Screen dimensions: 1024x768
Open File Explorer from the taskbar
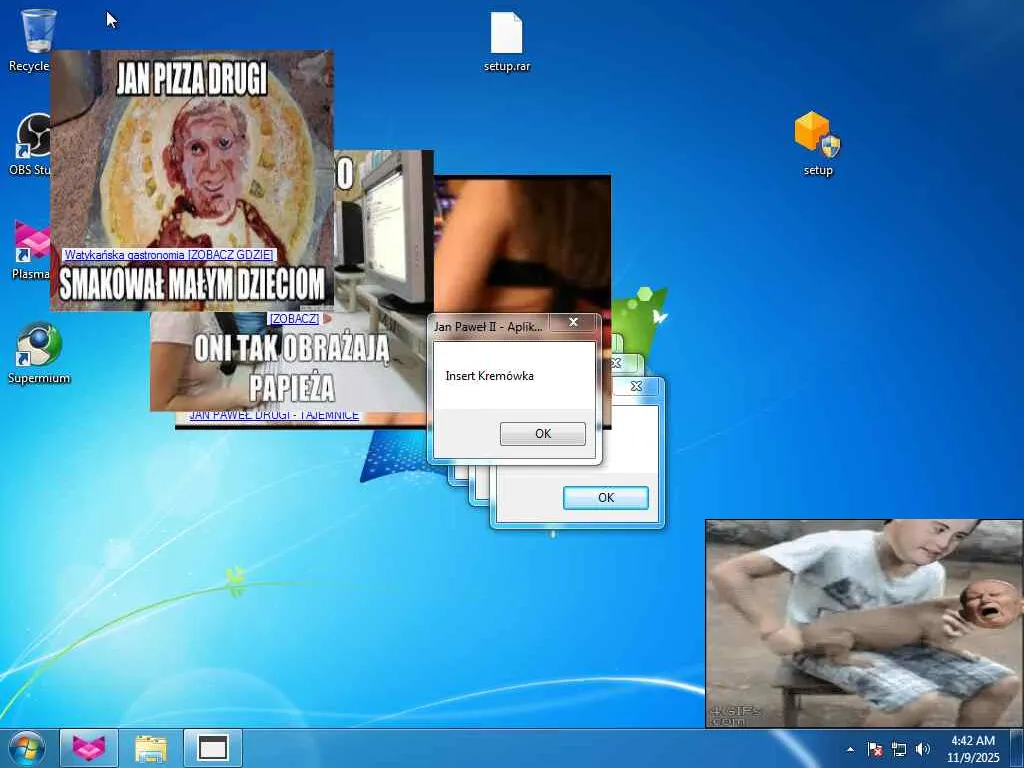click(x=151, y=748)
